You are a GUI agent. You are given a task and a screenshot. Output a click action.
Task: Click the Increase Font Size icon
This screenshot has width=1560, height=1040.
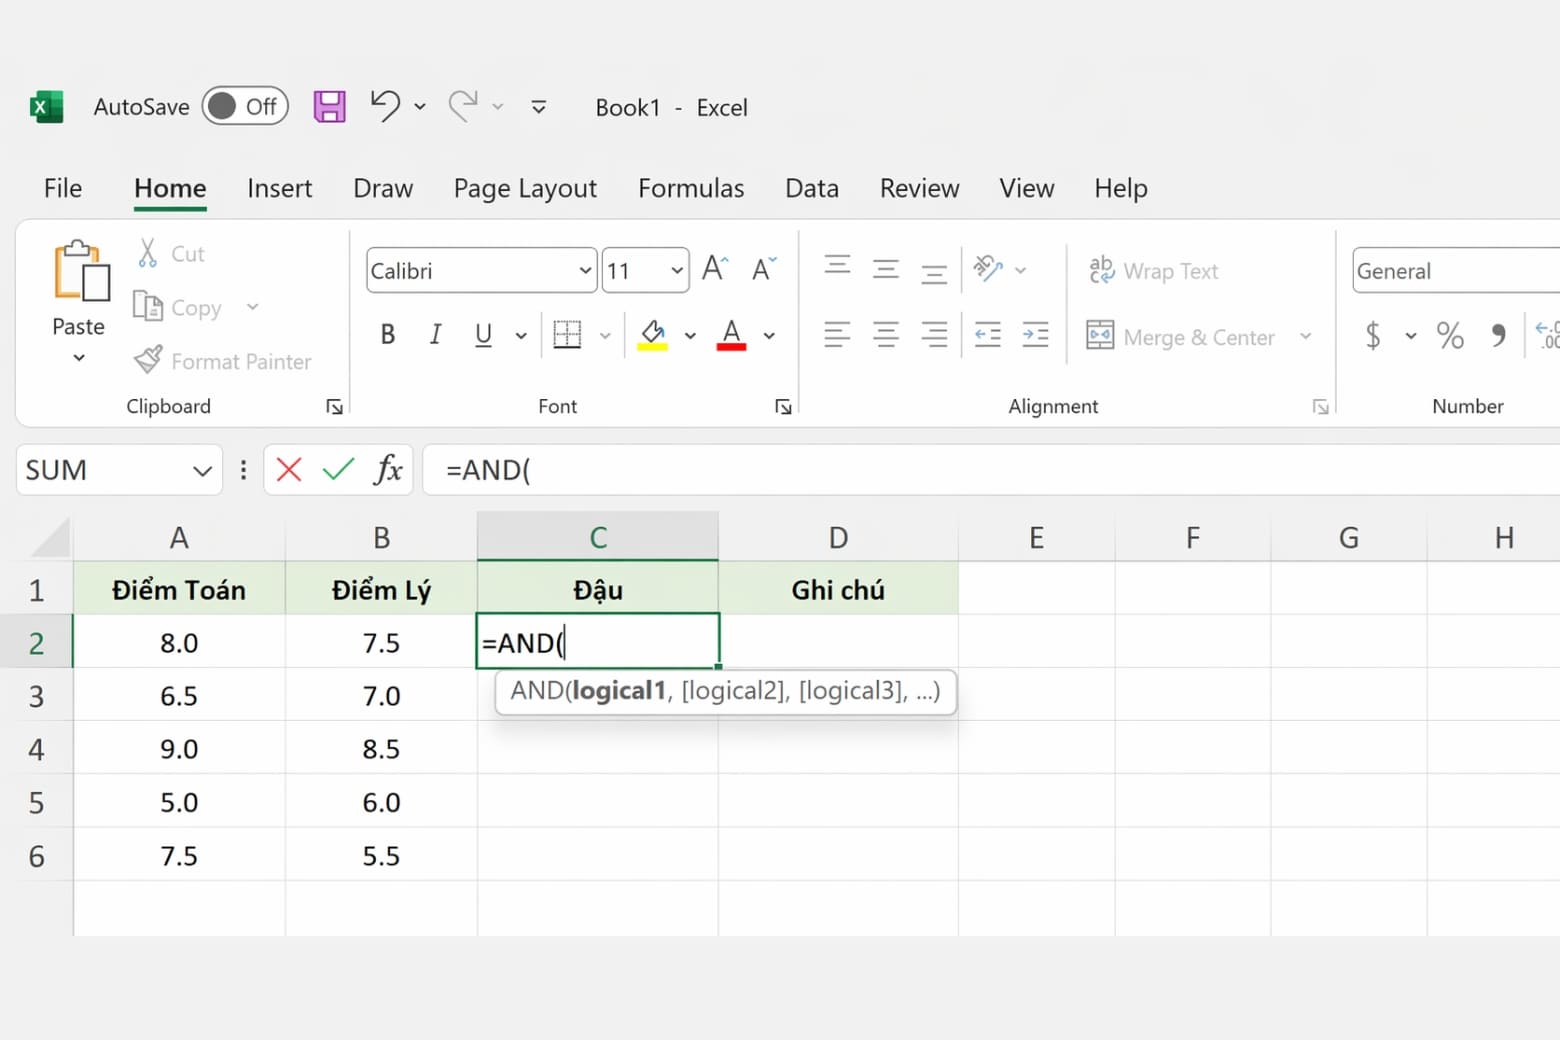[715, 269]
